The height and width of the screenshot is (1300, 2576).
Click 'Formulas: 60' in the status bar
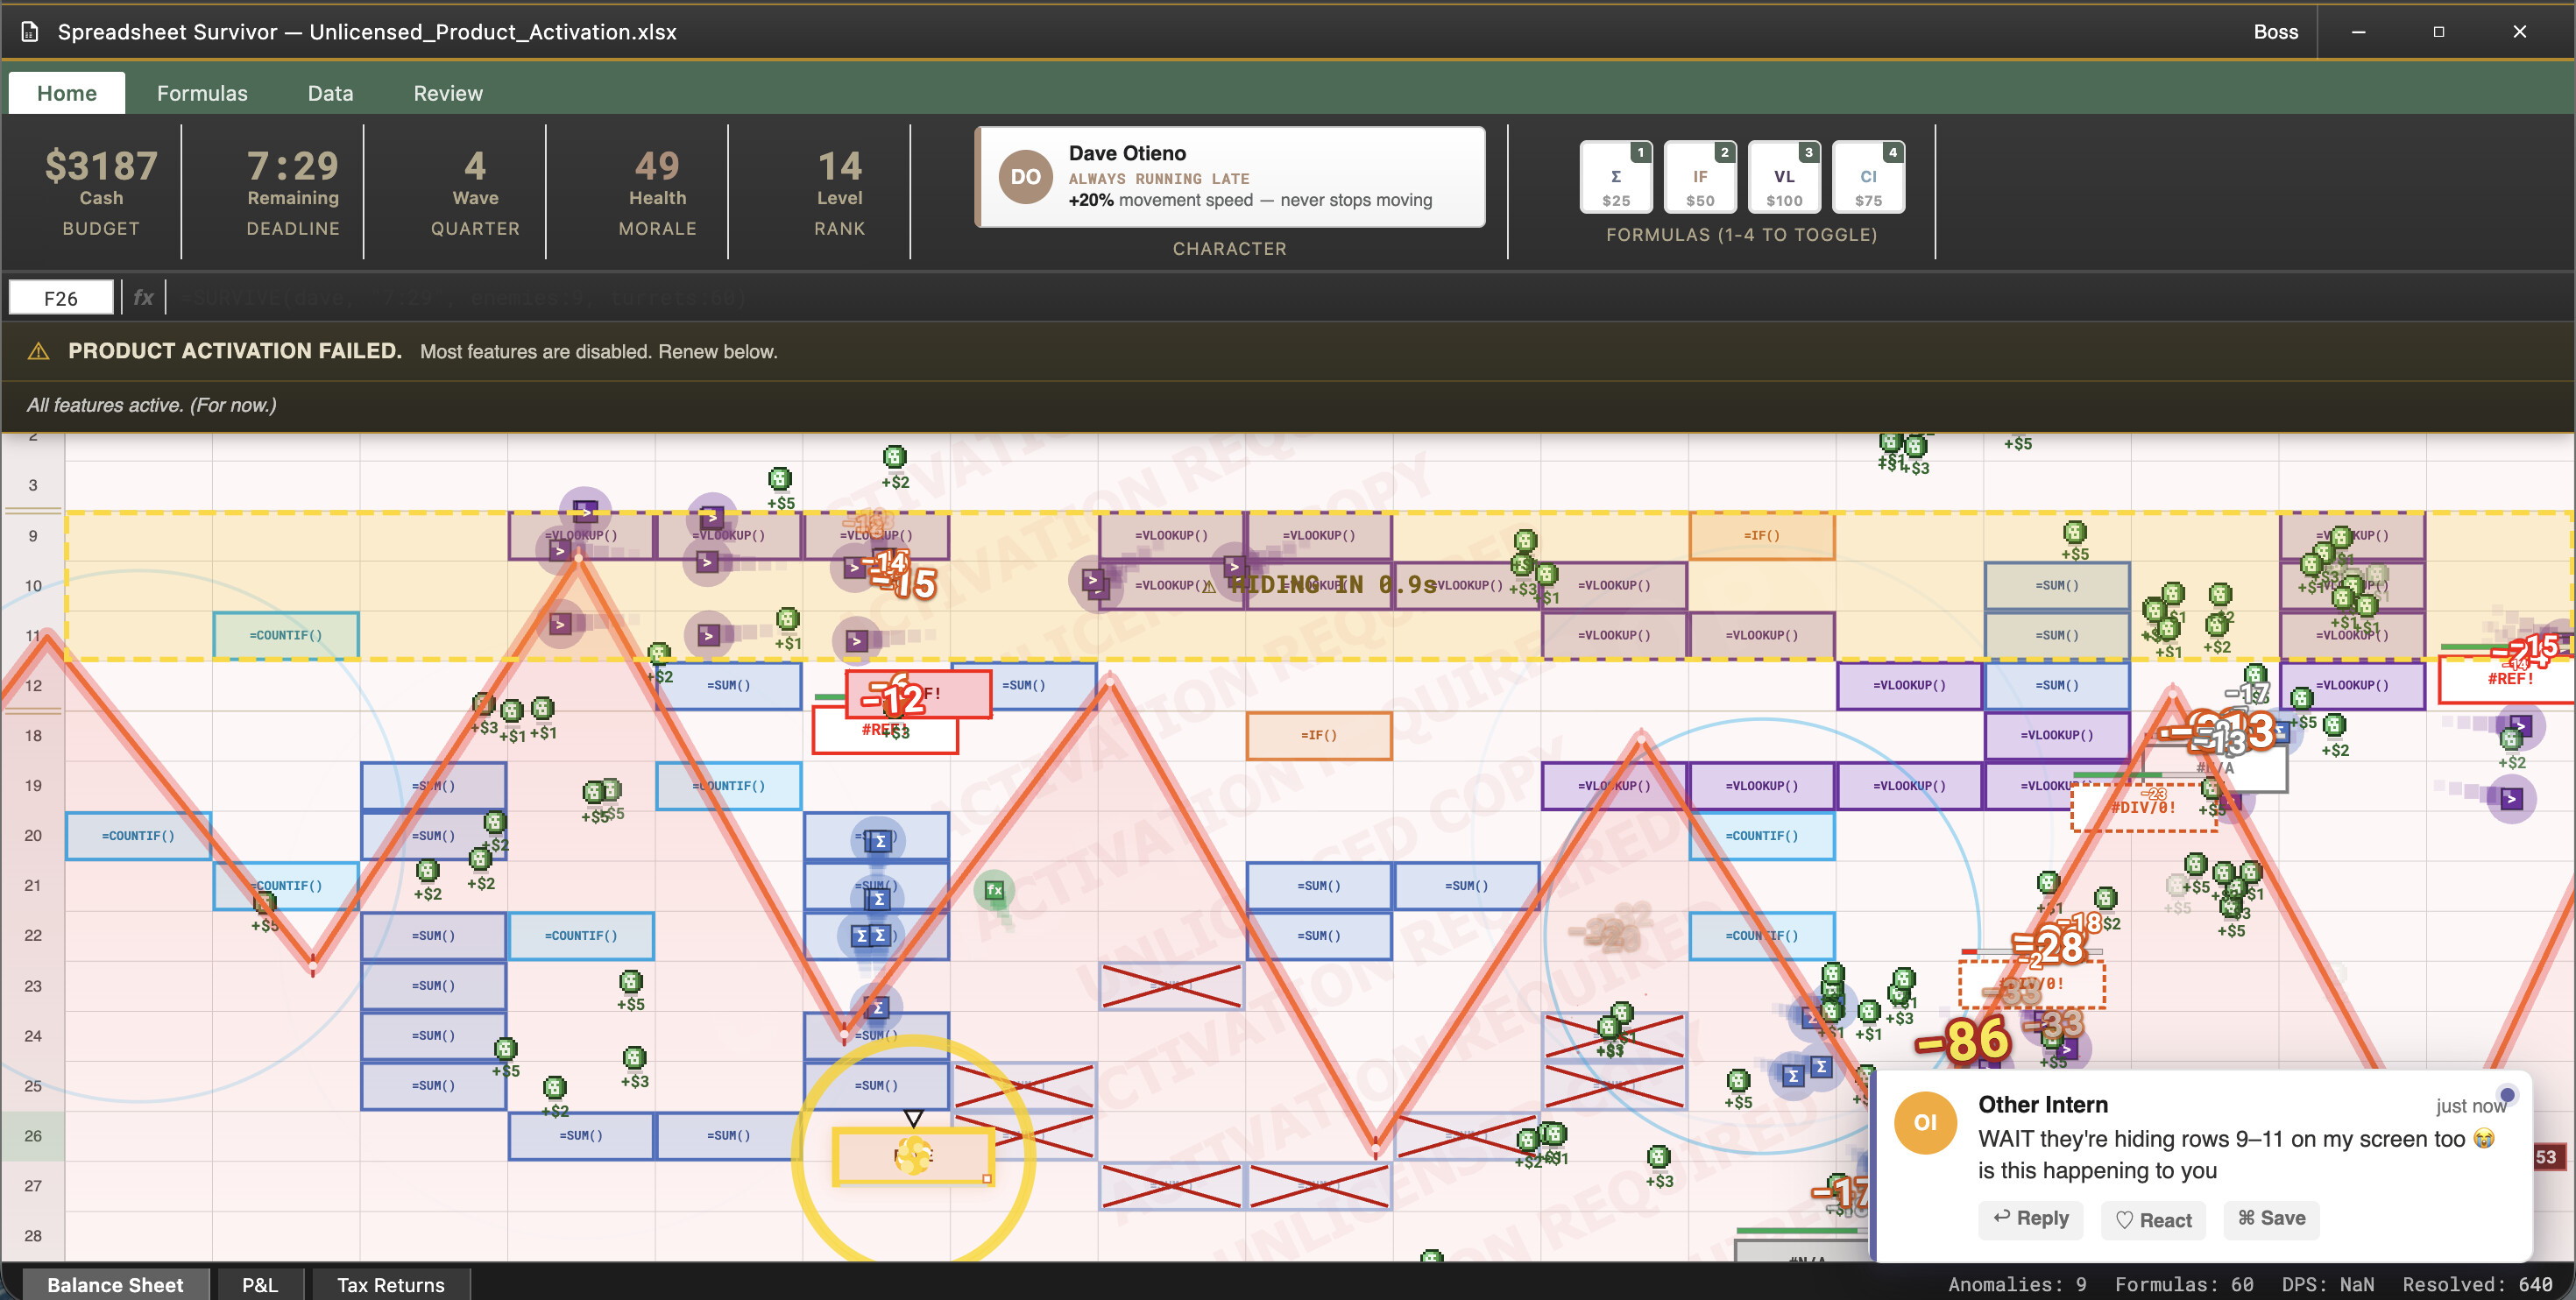(2184, 1284)
